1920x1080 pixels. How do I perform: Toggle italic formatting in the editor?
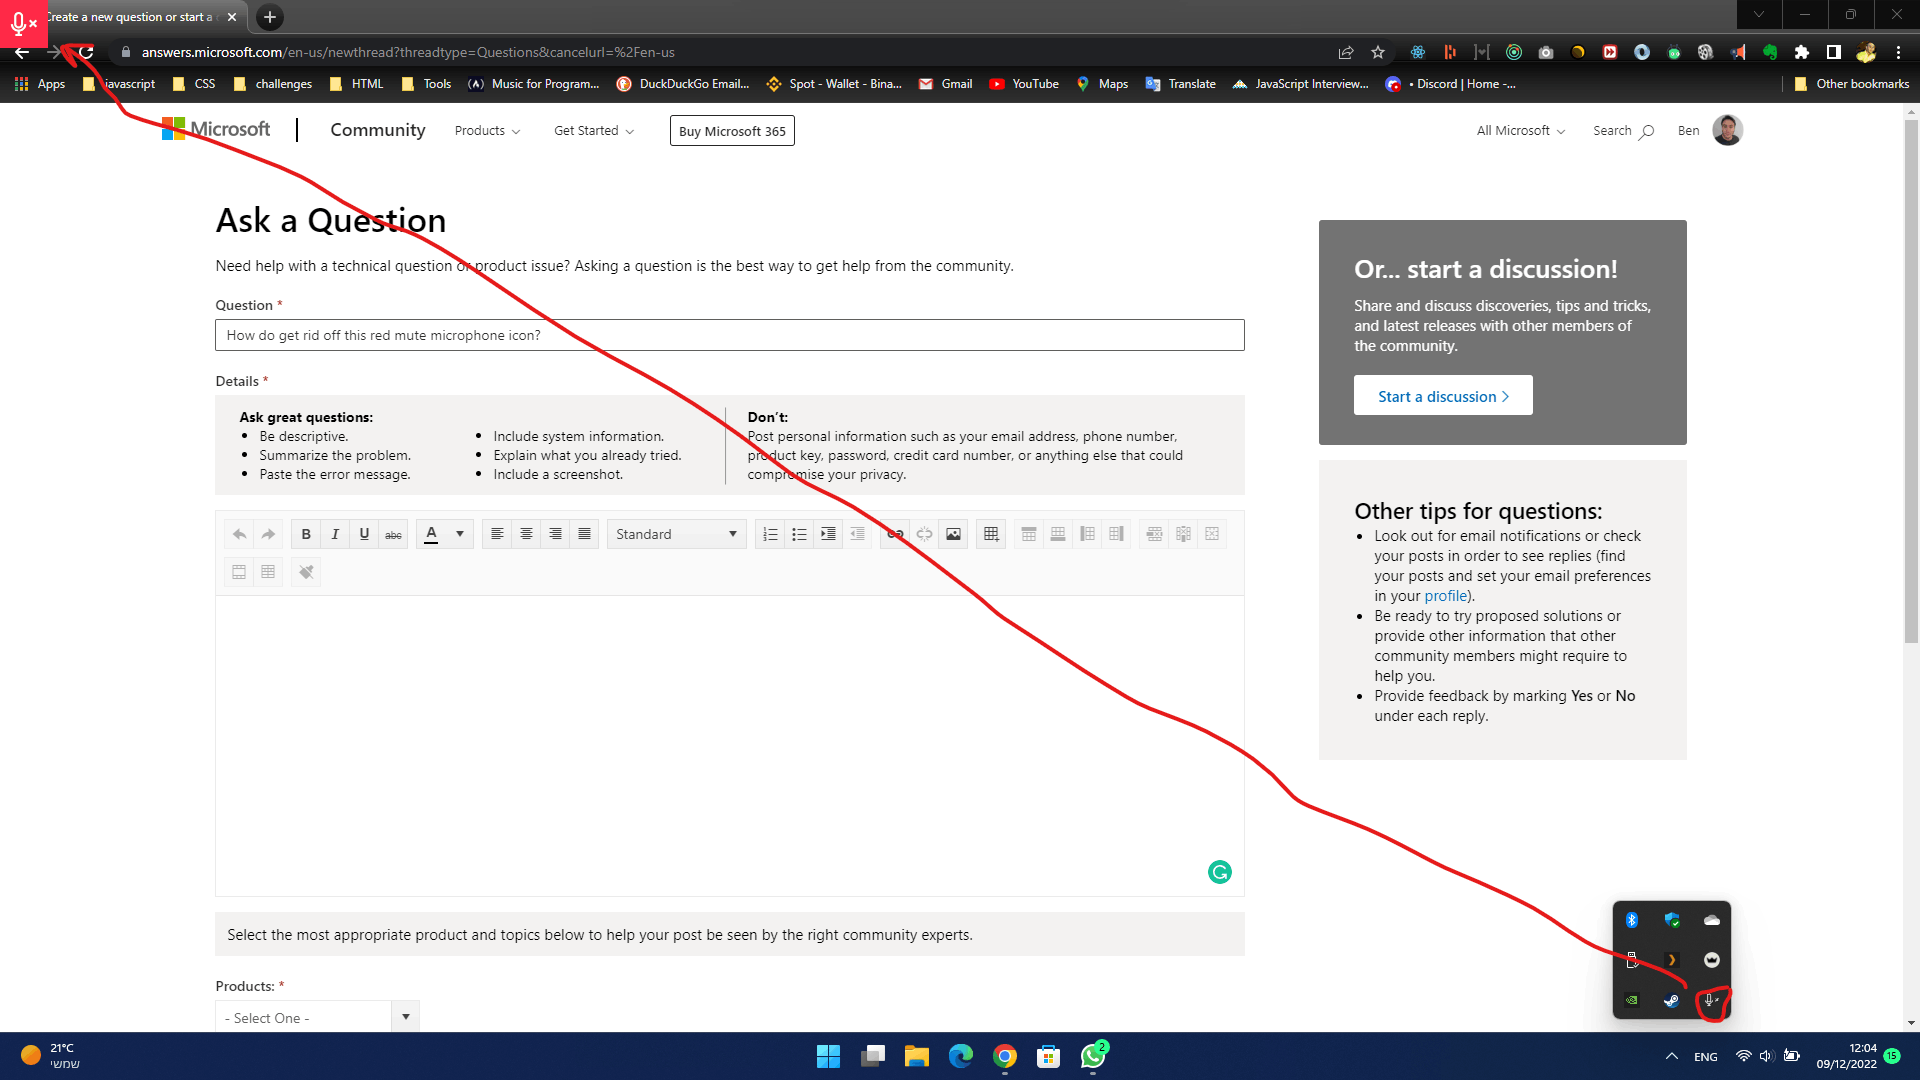335,534
